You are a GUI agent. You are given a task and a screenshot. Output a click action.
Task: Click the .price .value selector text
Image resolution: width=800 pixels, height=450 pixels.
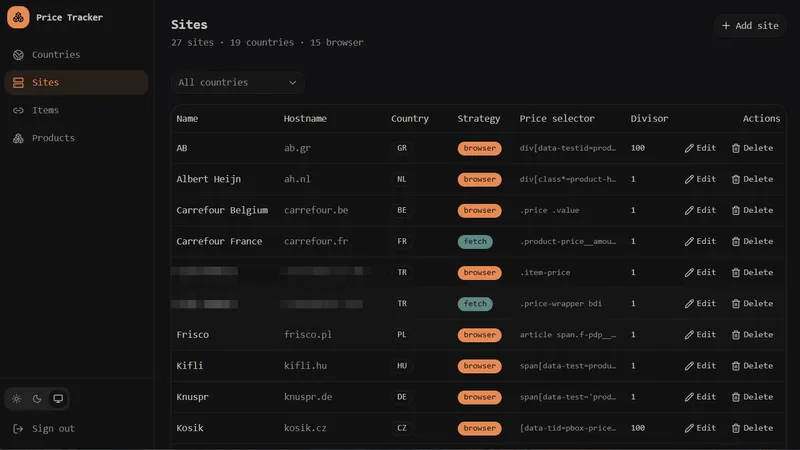click(x=549, y=210)
